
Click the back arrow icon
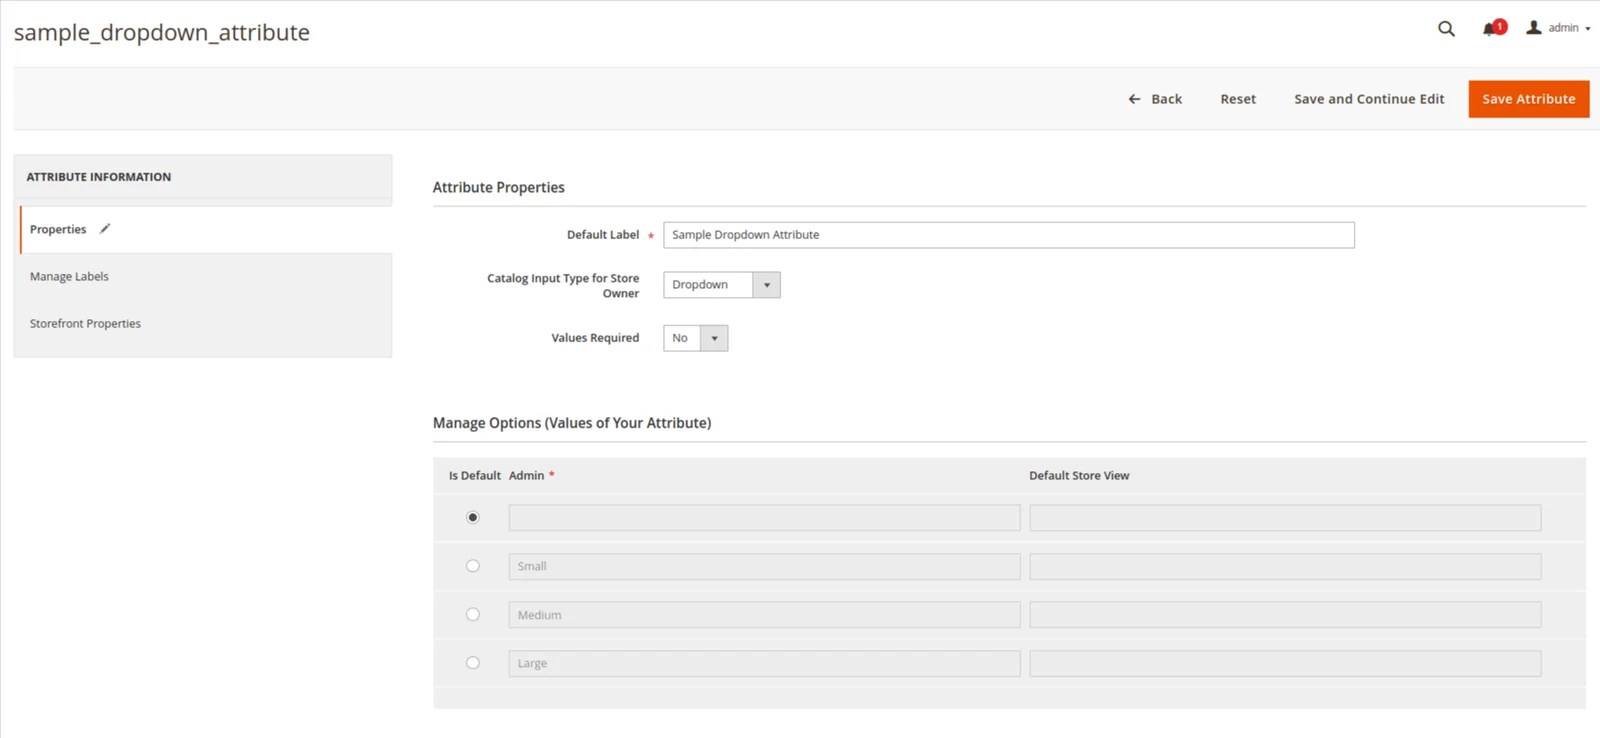click(1134, 99)
